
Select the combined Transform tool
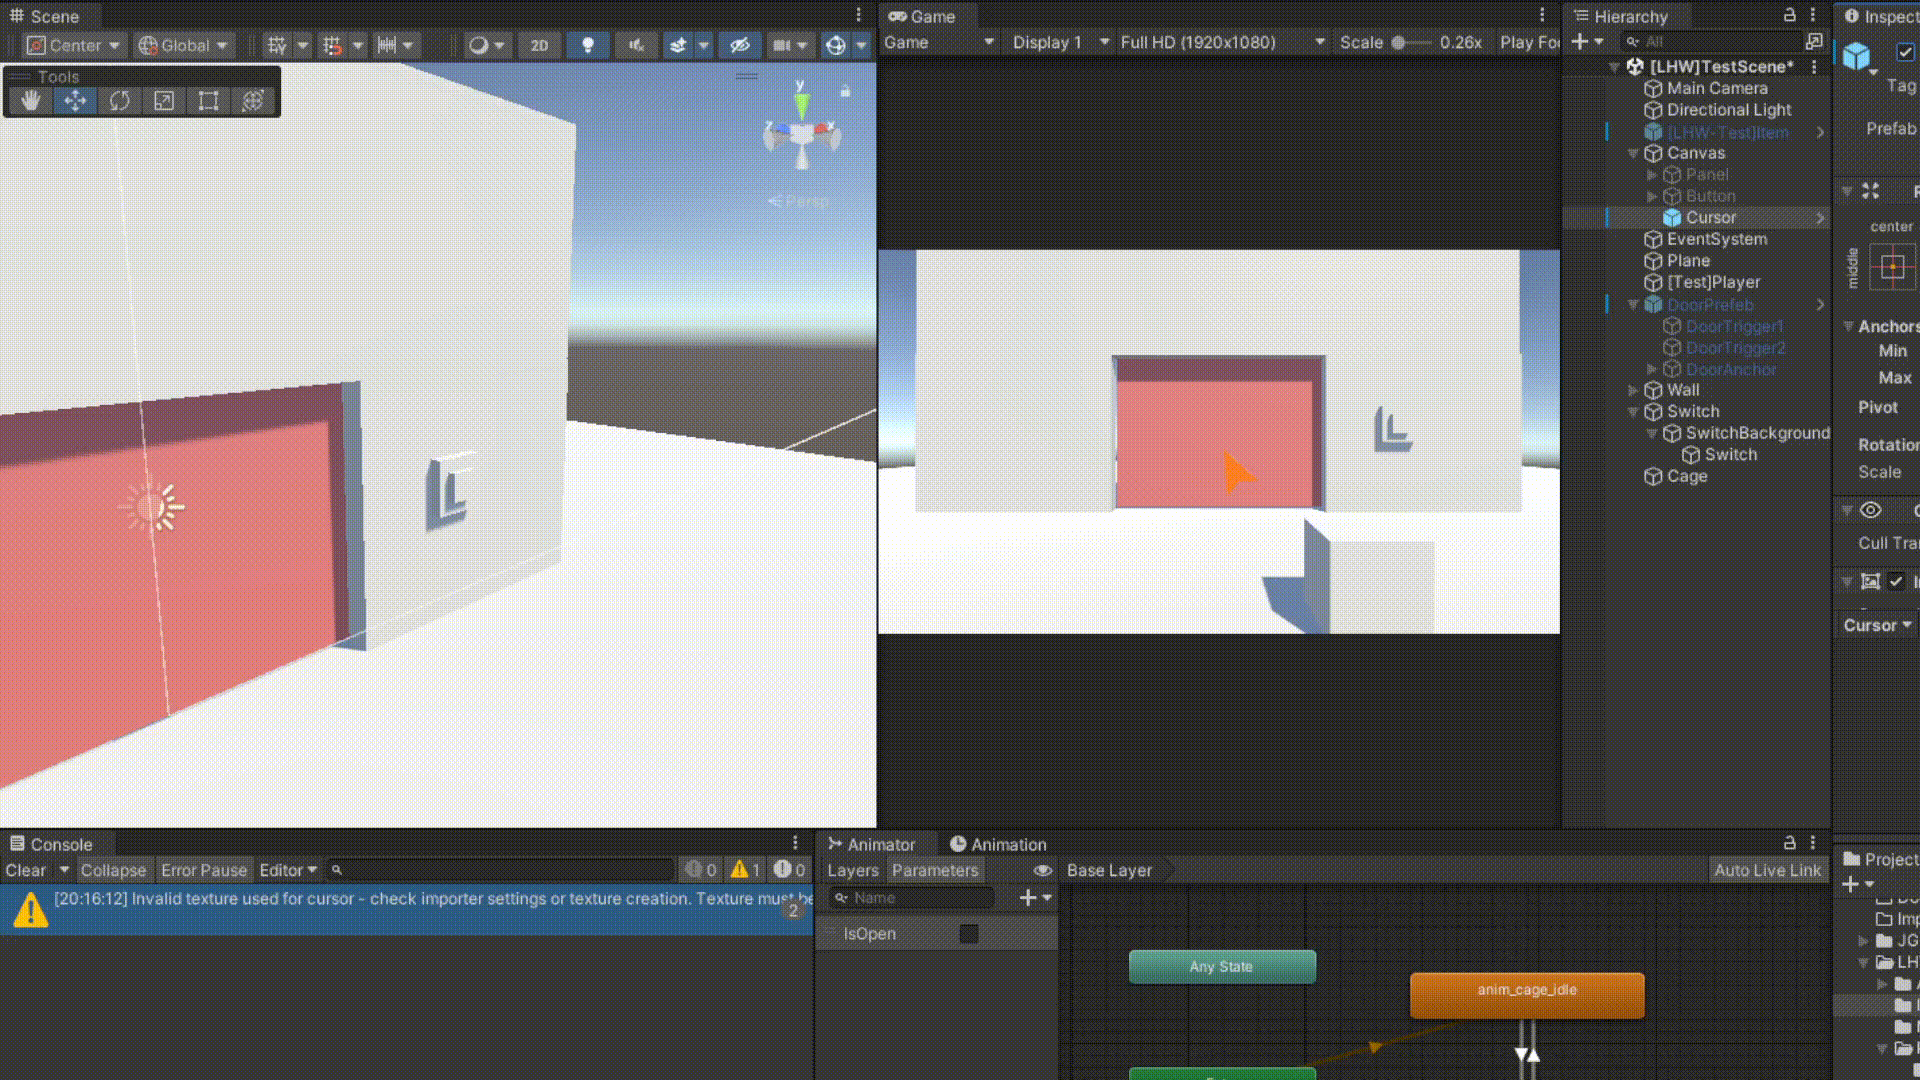click(253, 101)
